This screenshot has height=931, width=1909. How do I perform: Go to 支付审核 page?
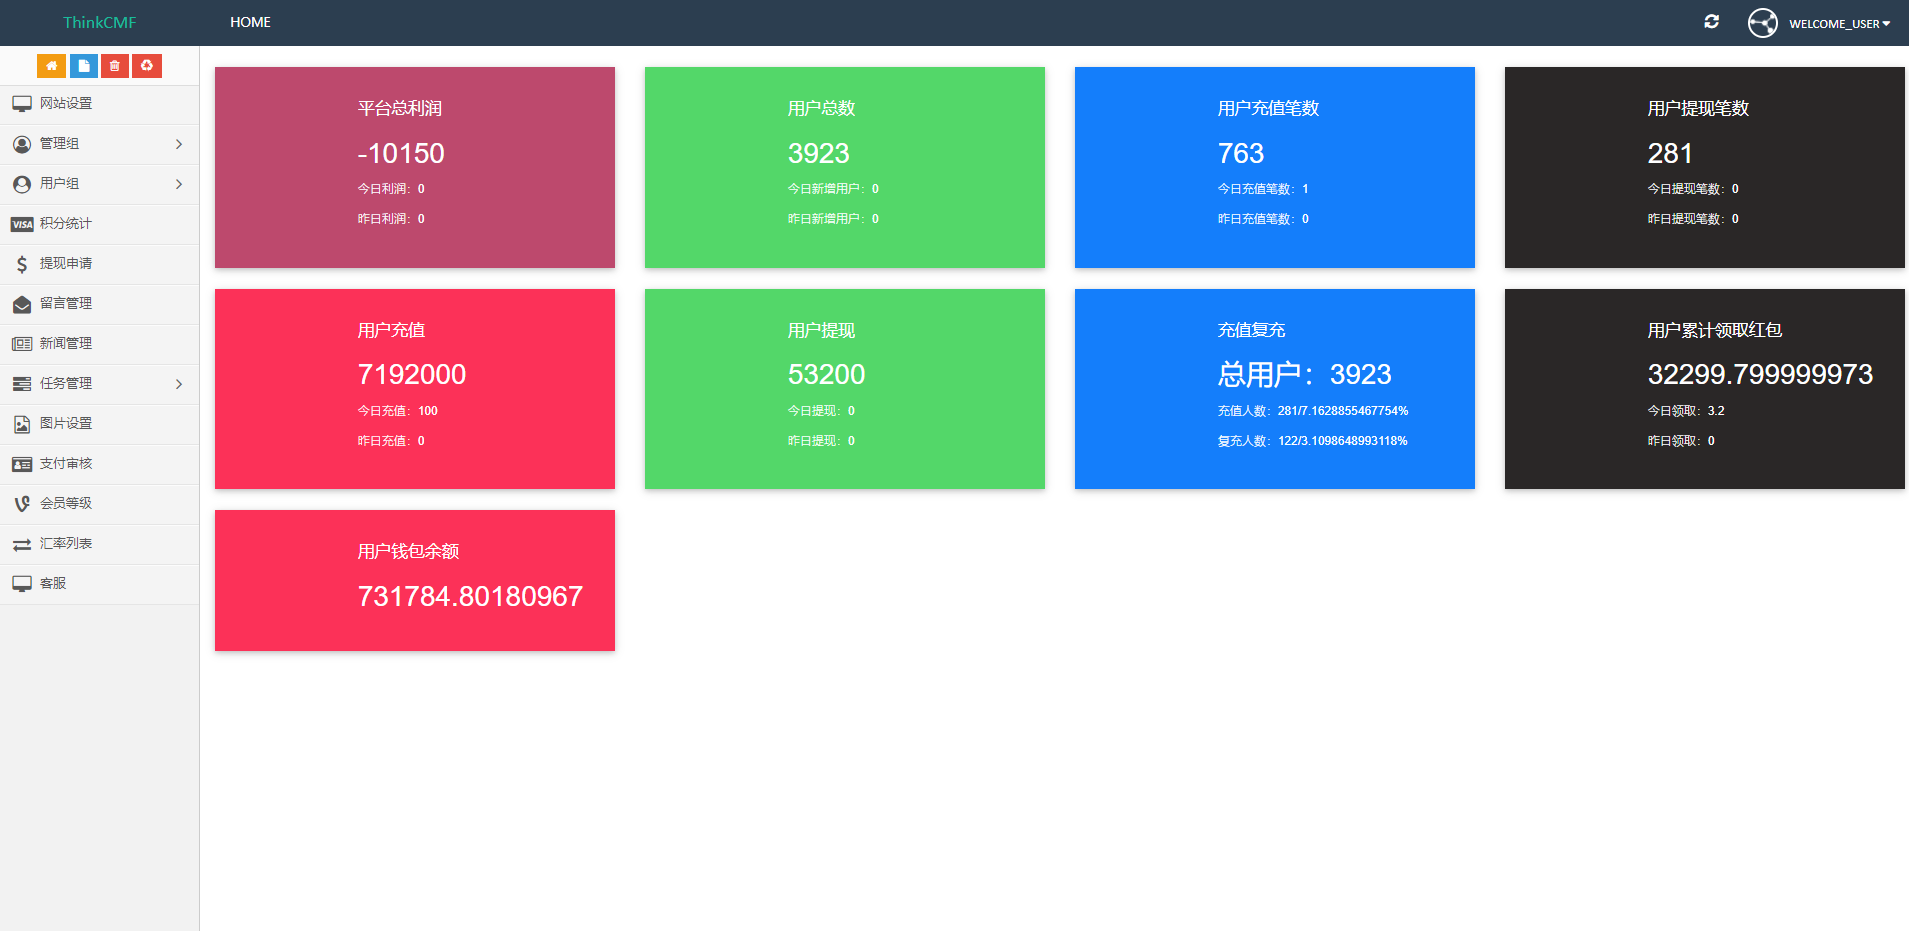click(x=66, y=464)
